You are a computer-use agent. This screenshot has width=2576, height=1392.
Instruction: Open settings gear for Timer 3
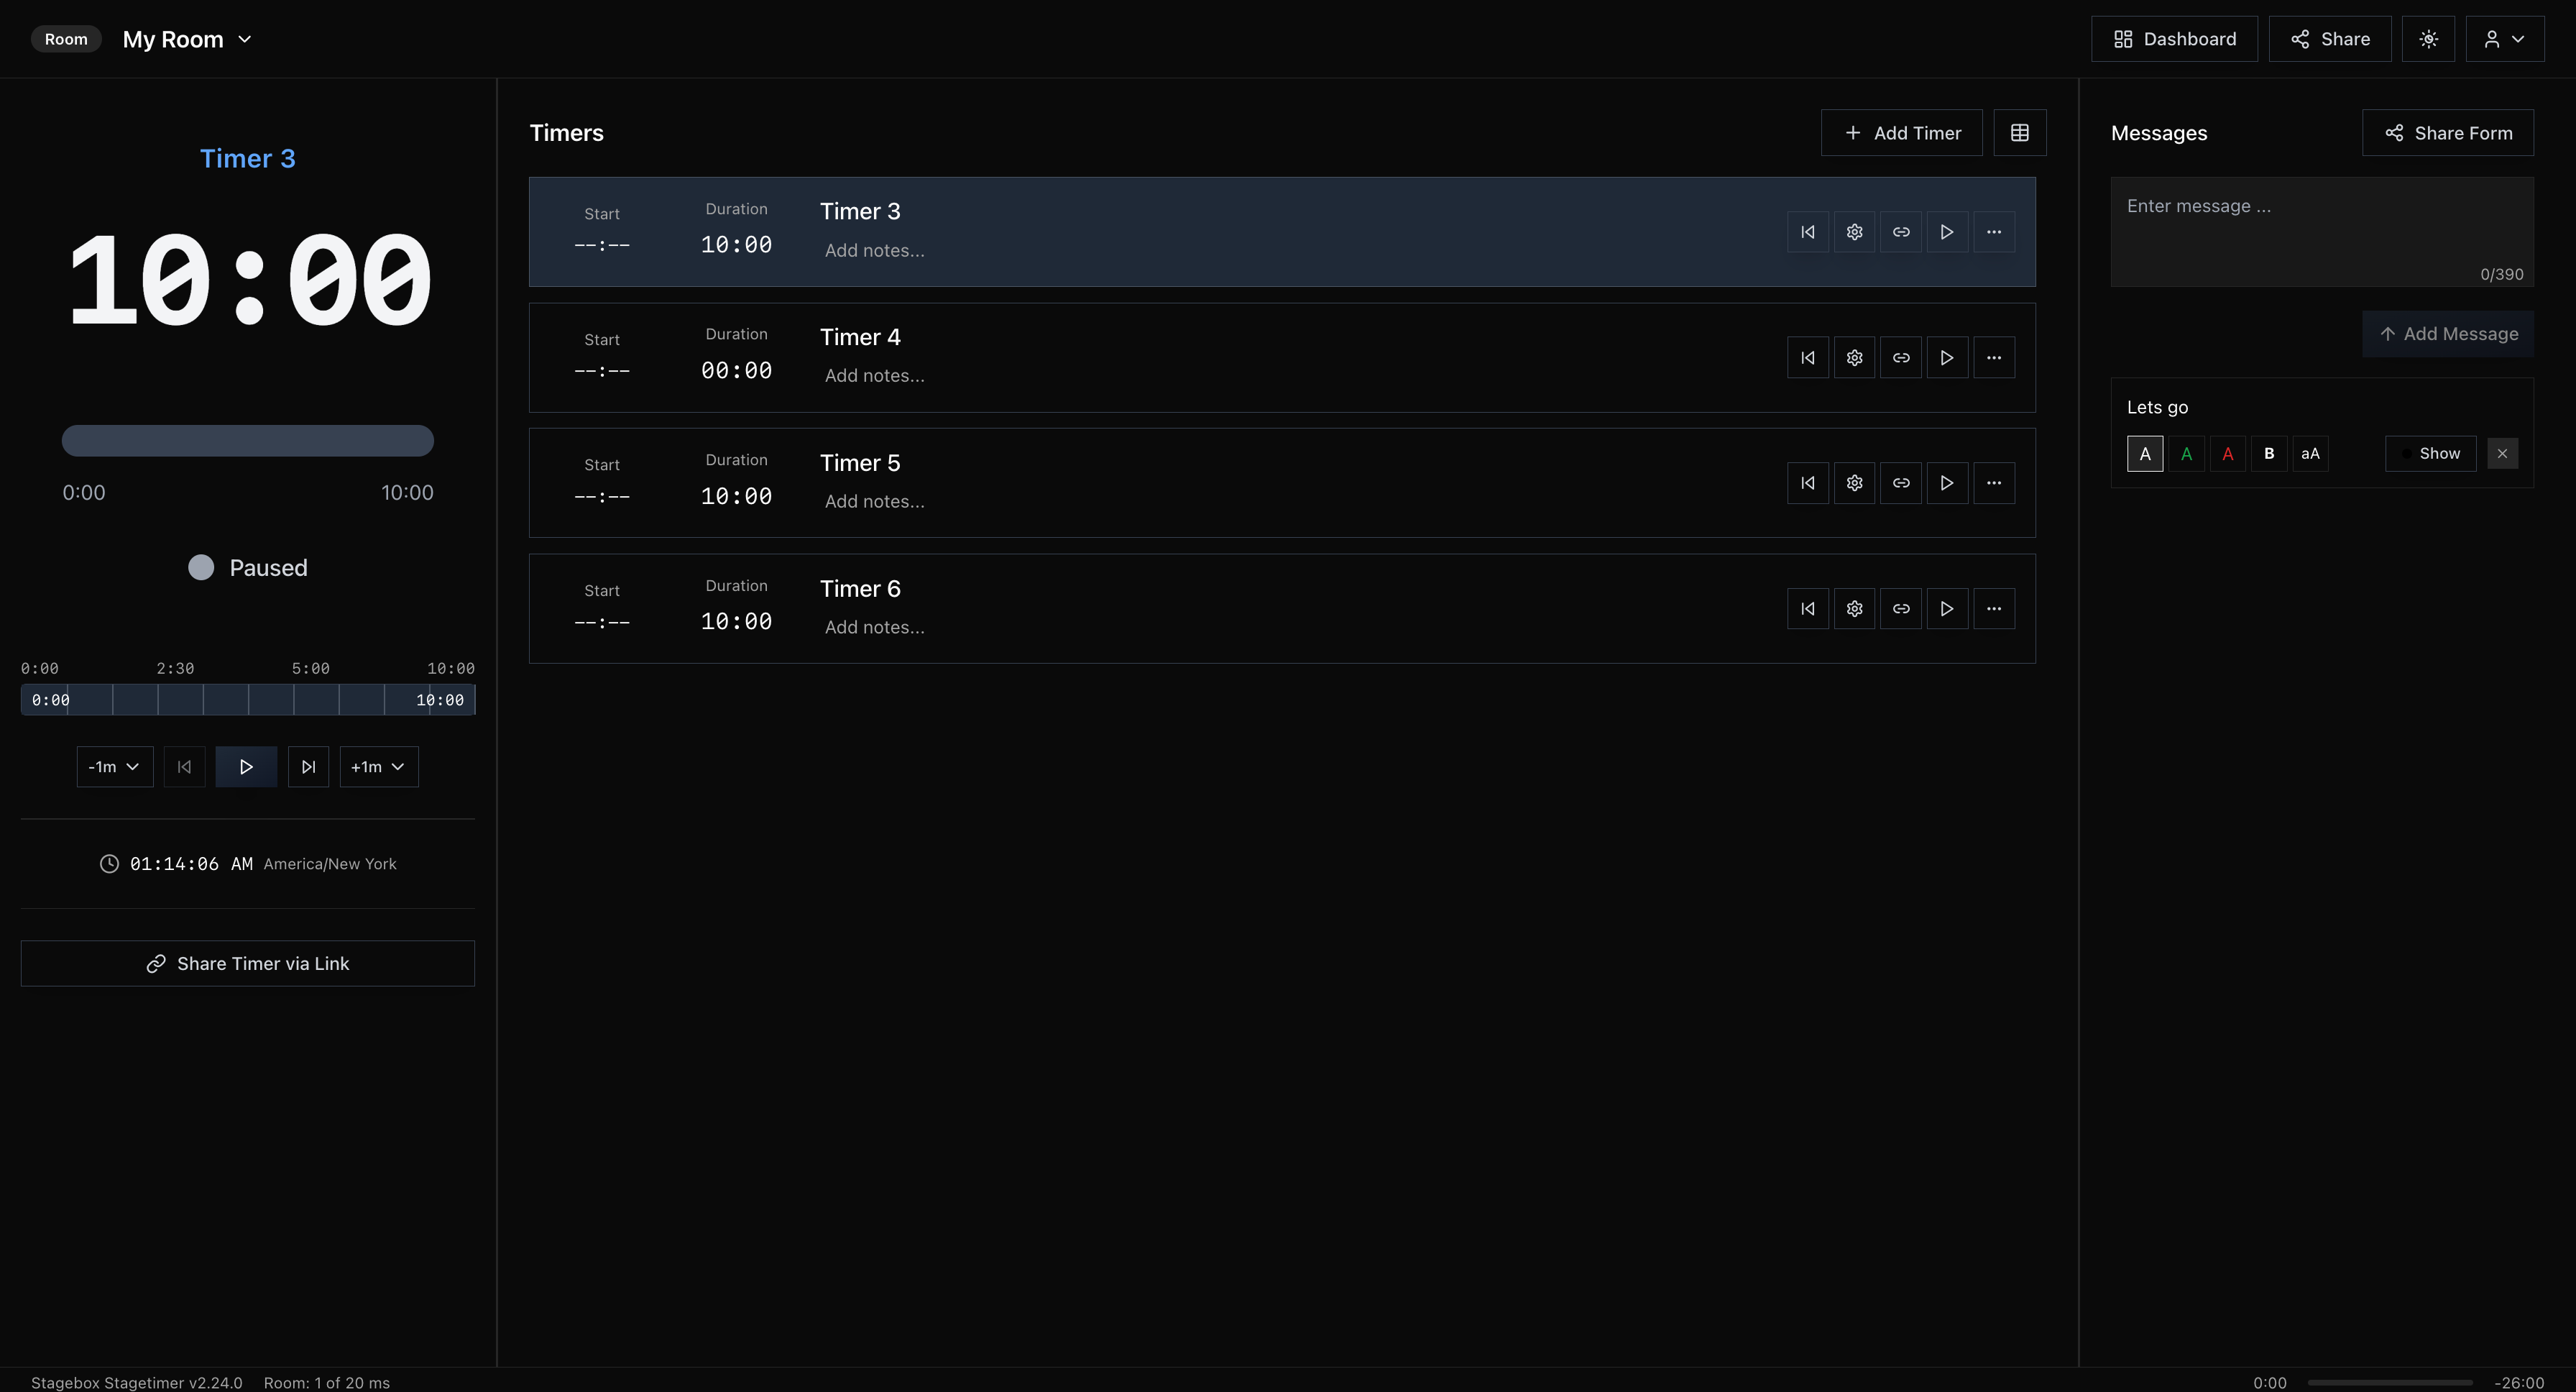(x=1854, y=232)
